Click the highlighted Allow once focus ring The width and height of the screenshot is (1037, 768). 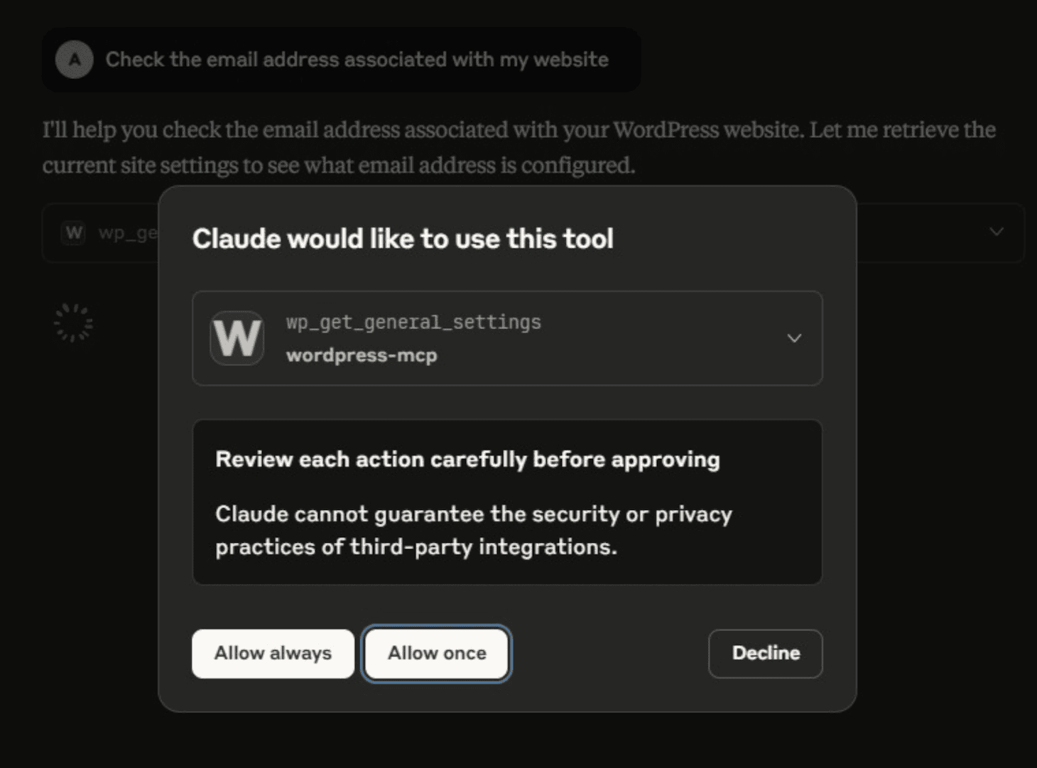click(x=436, y=653)
